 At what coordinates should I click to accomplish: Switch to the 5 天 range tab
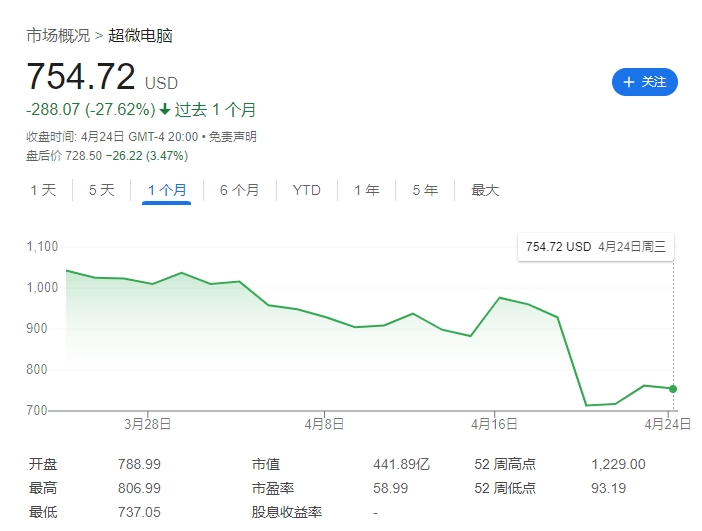point(101,190)
